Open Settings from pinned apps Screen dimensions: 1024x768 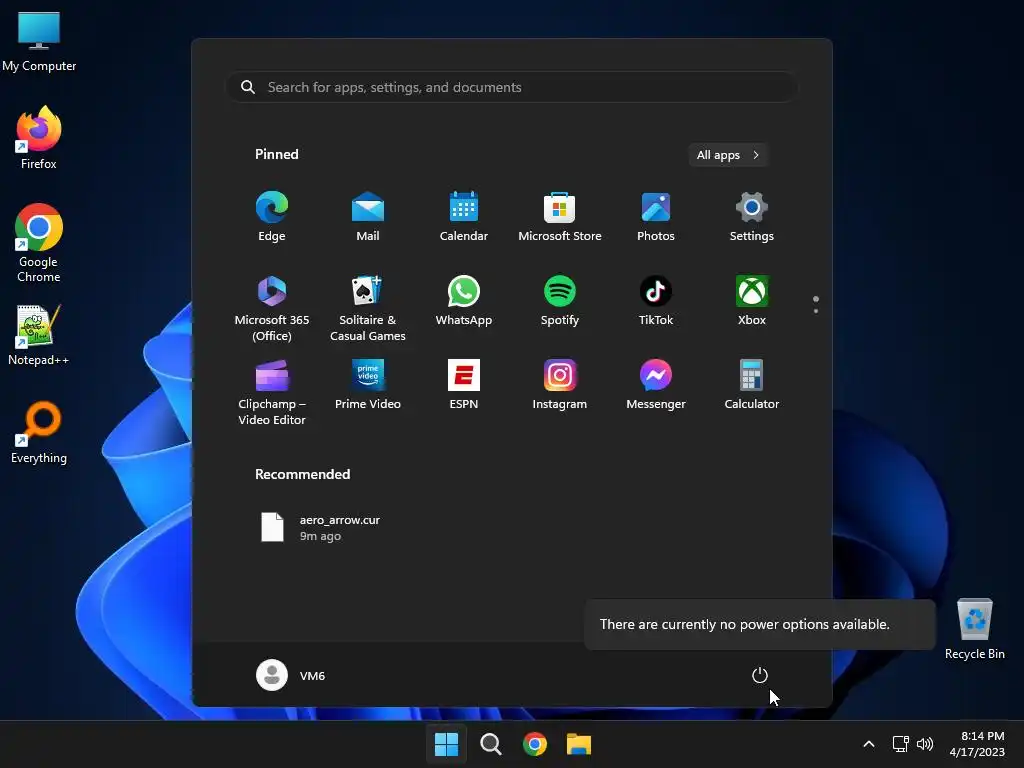click(752, 217)
